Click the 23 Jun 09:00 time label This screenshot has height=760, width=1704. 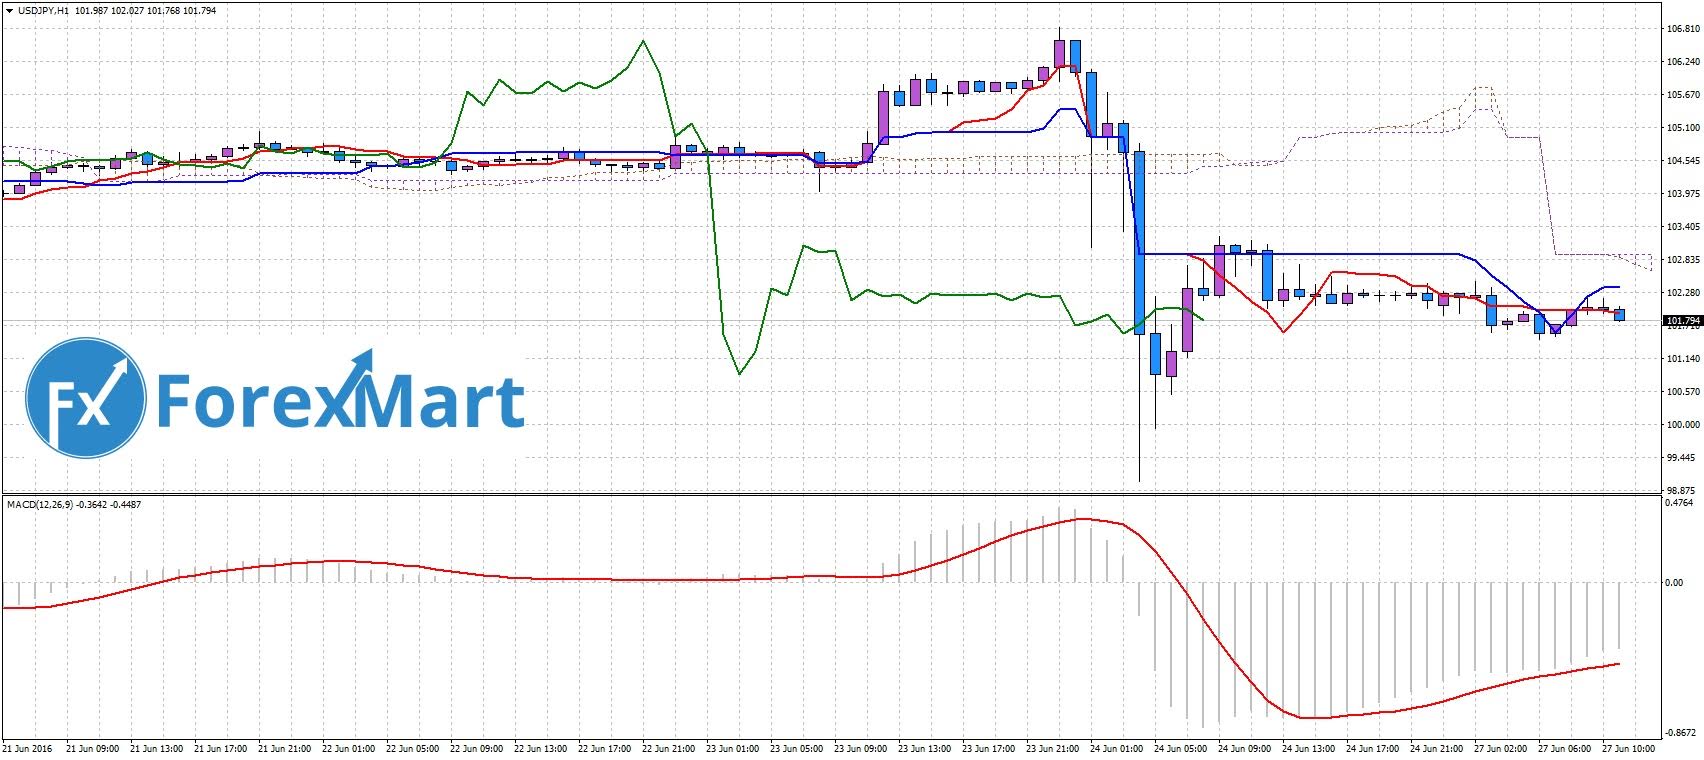(x=861, y=748)
